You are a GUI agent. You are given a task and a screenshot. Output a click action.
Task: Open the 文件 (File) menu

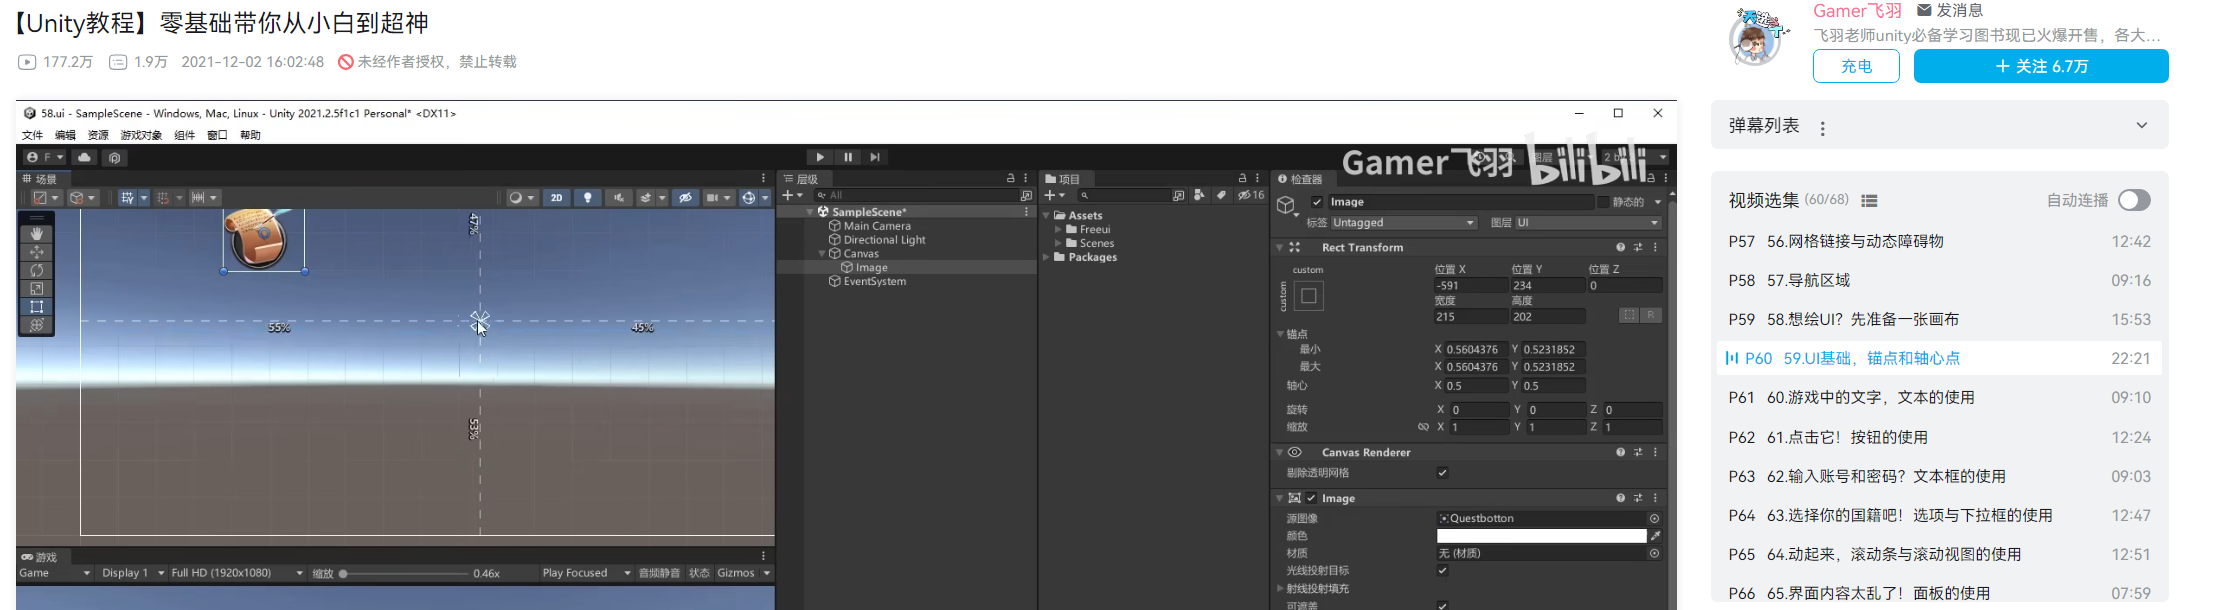(x=32, y=135)
